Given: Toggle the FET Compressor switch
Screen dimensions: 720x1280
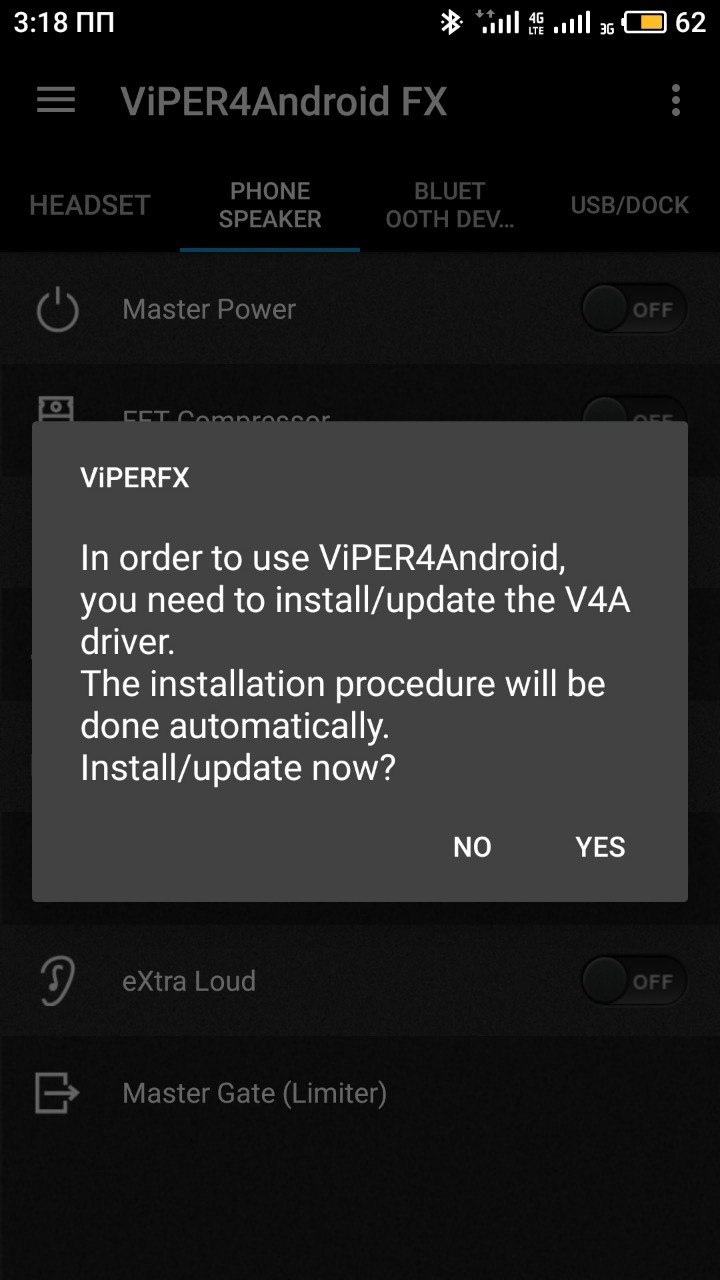Looking at the screenshot, I should 634,410.
